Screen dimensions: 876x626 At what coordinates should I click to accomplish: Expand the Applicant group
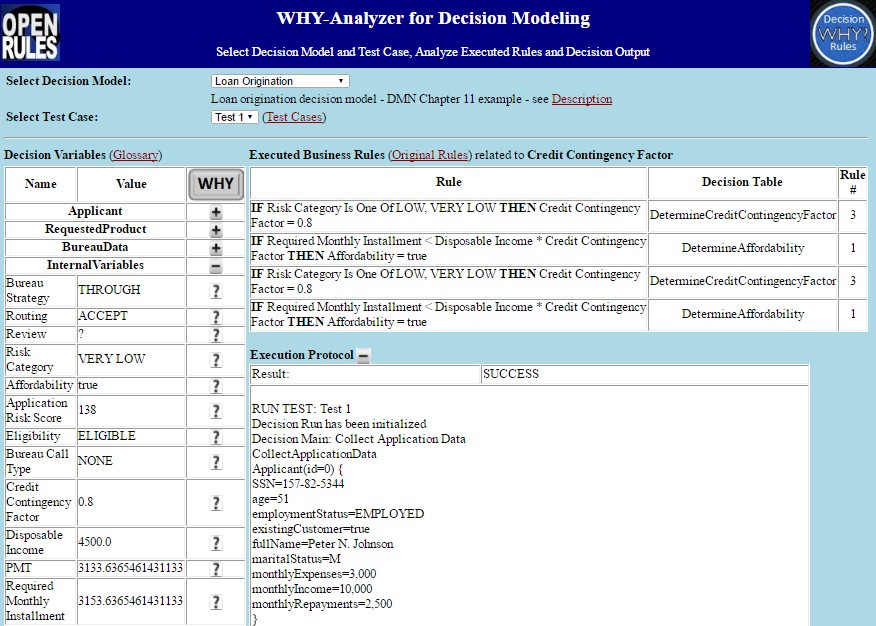[216, 212]
